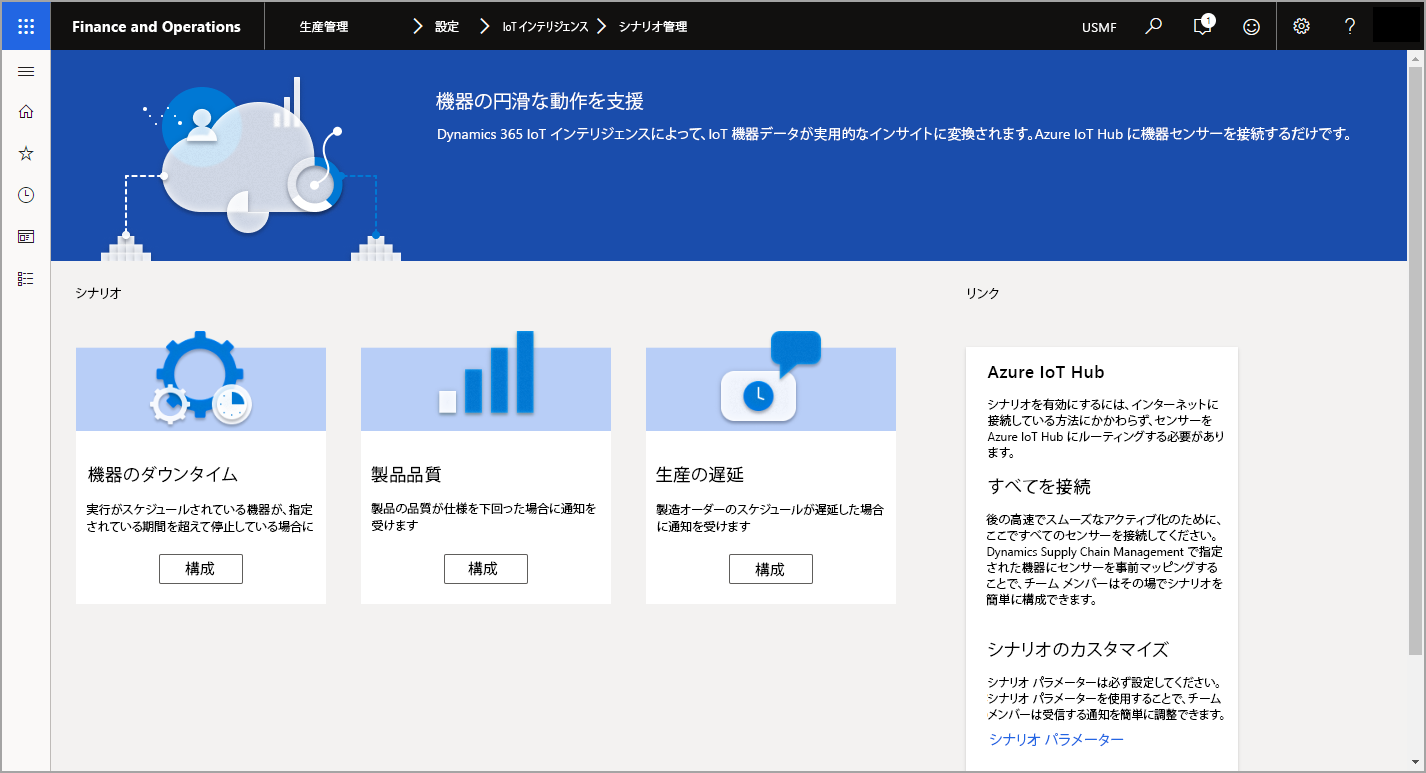Click the 機器の円滑な動作を支援 banner heading
Viewport: 1426px width, 773px height.
tap(540, 101)
